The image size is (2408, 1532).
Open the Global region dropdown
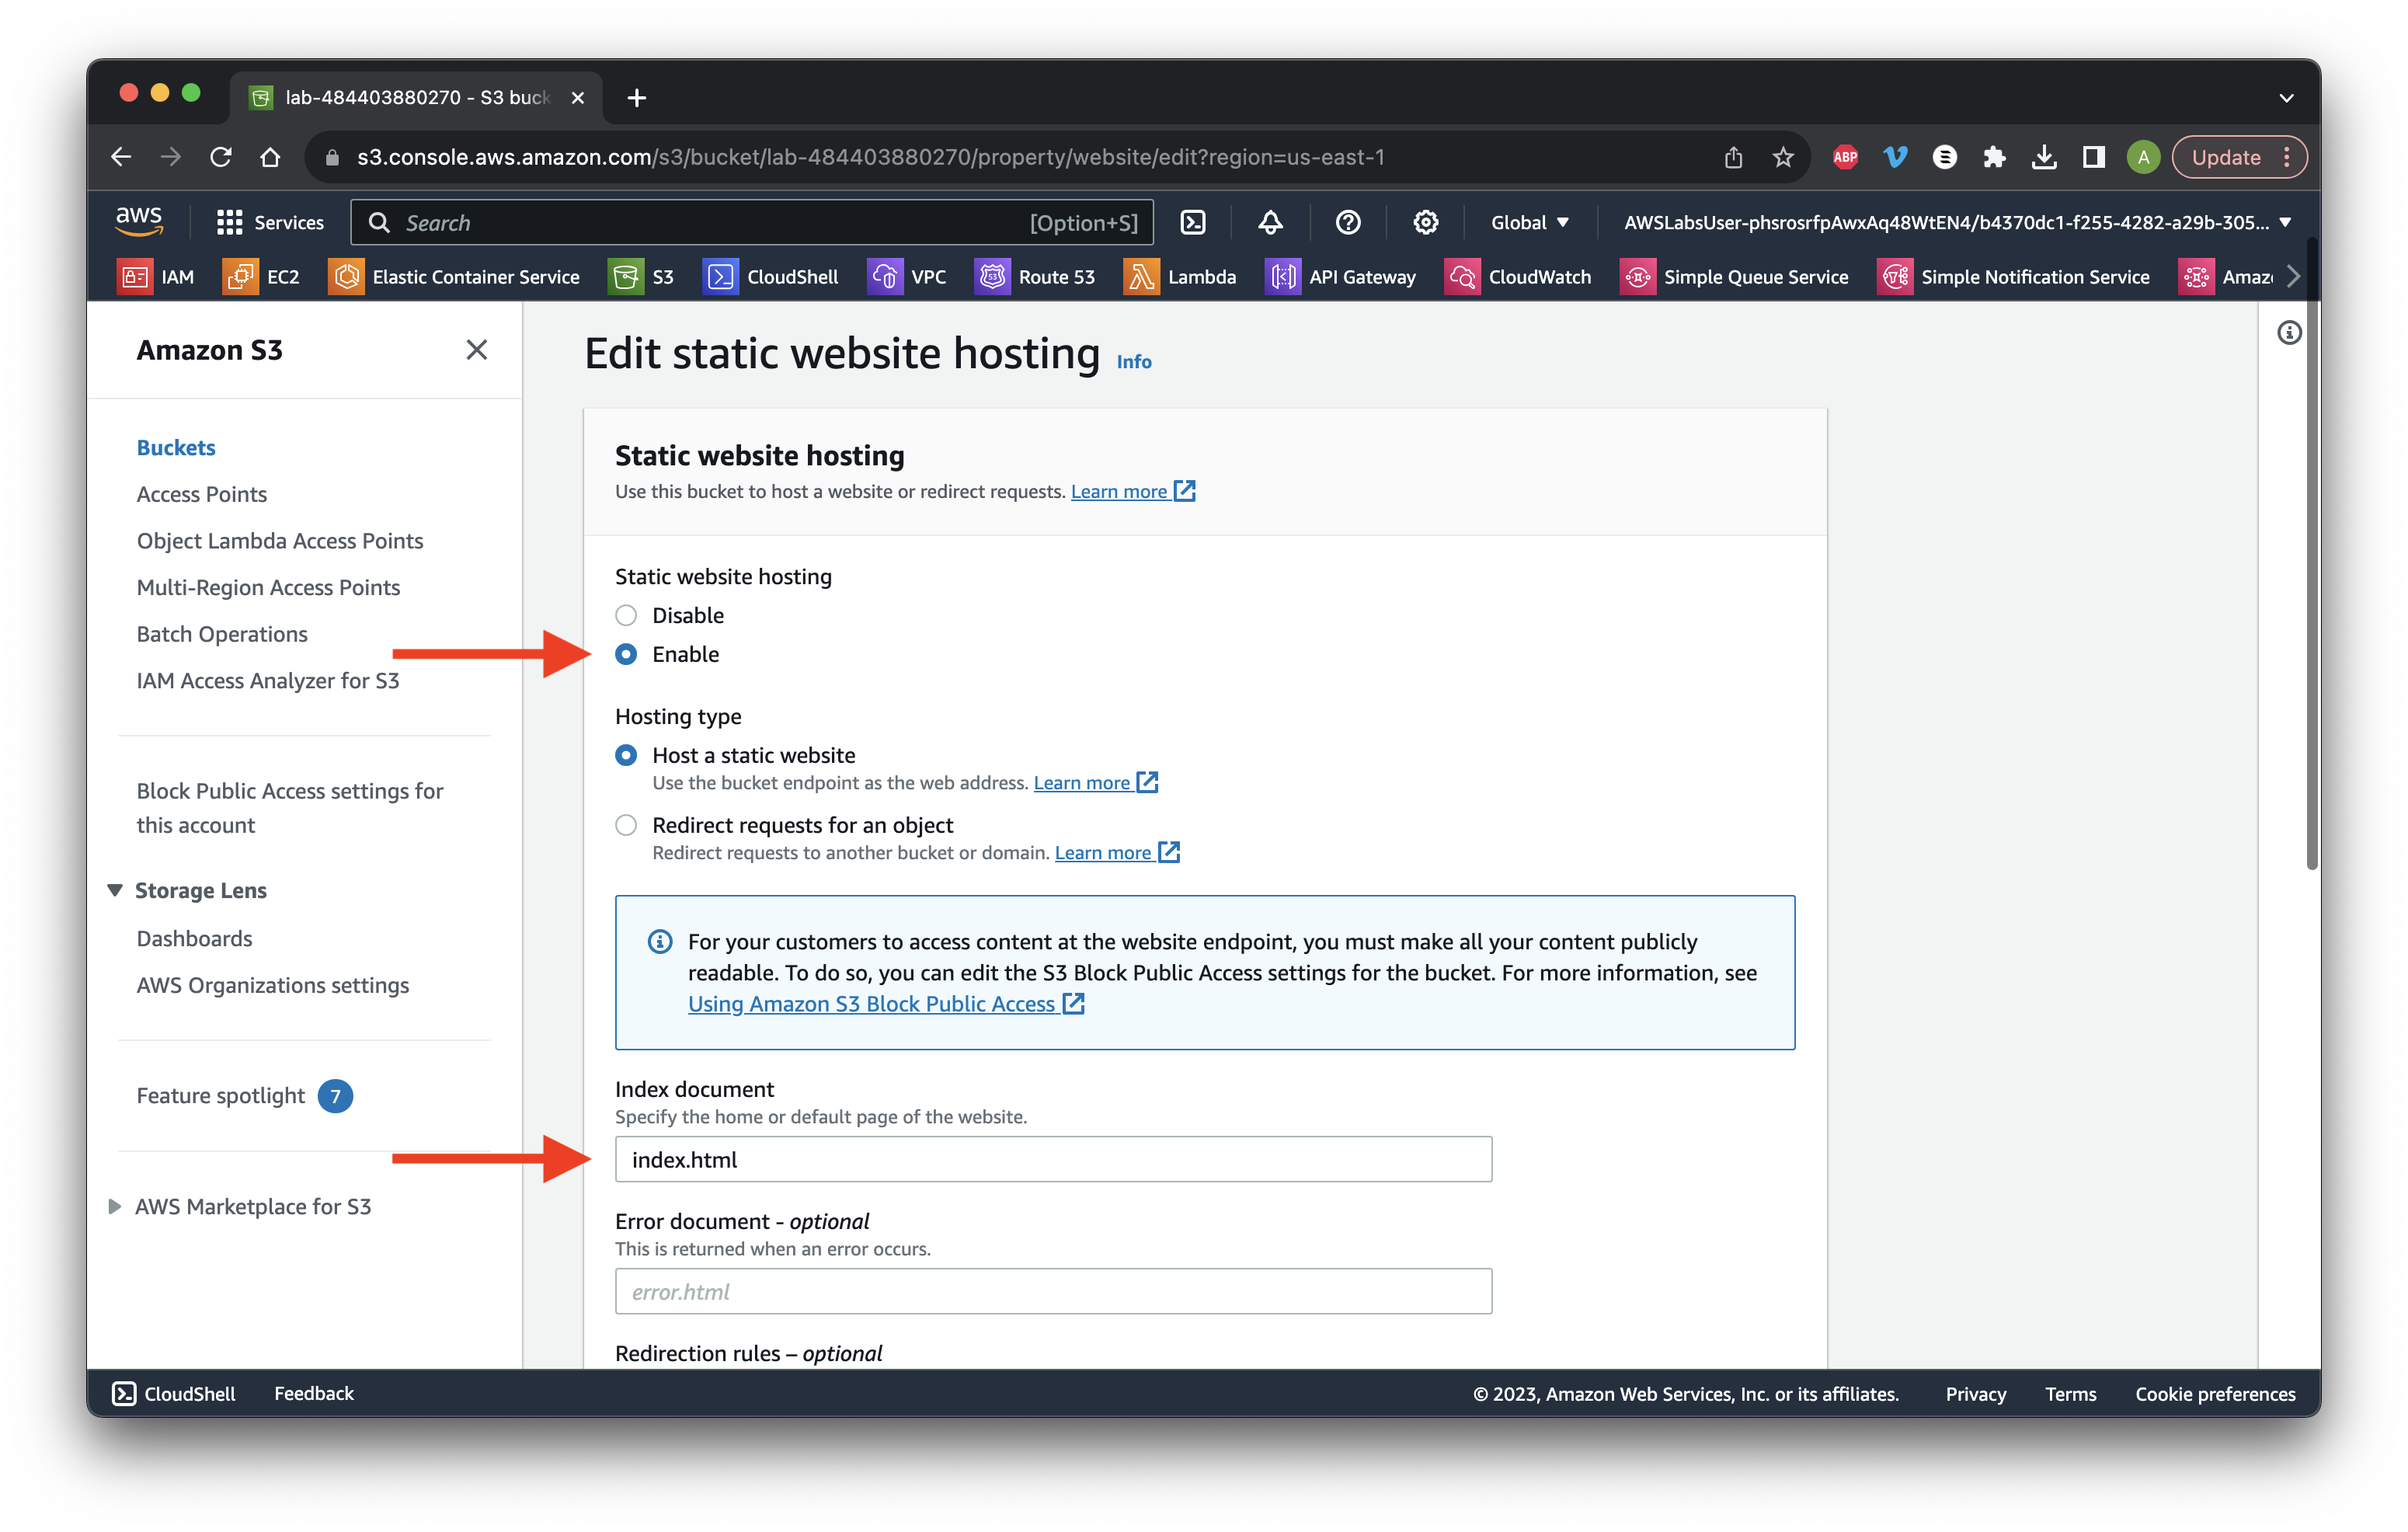(x=1529, y=222)
